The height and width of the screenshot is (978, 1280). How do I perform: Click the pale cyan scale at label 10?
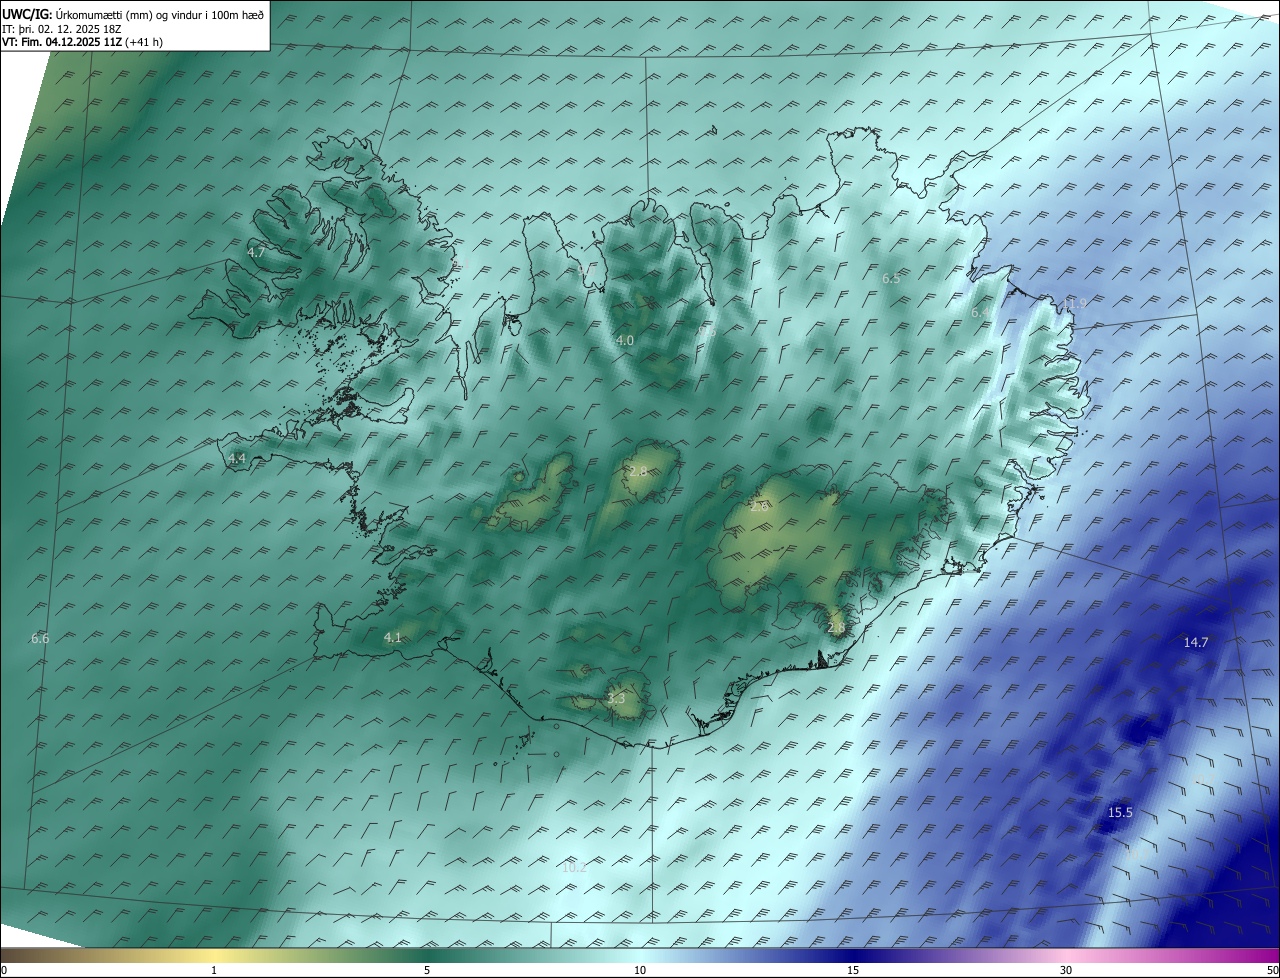tap(640, 970)
